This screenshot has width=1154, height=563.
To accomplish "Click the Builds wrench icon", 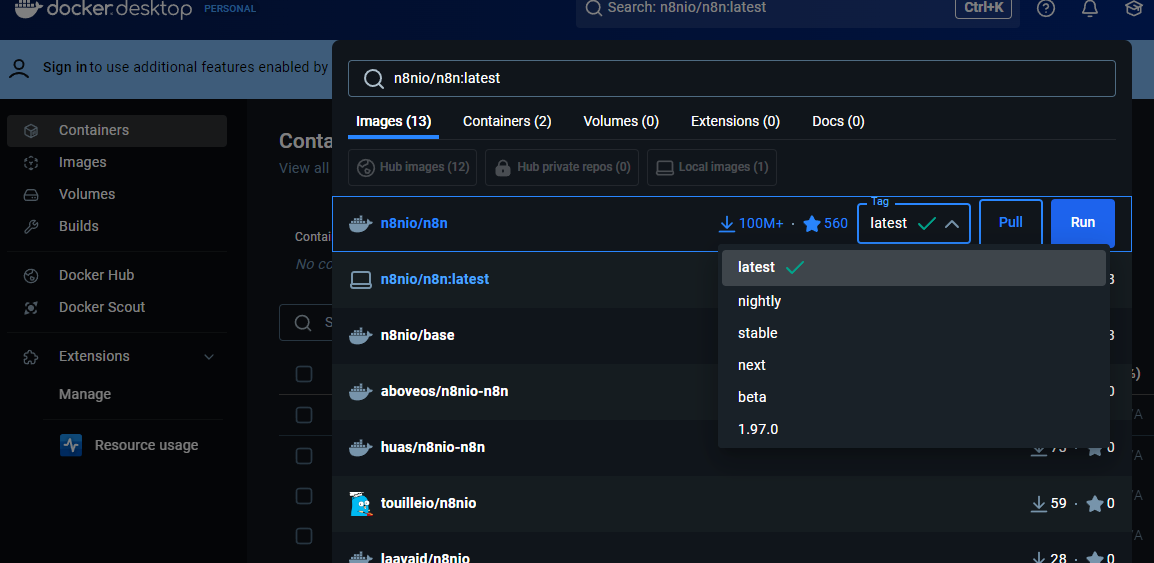I will (x=31, y=227).
